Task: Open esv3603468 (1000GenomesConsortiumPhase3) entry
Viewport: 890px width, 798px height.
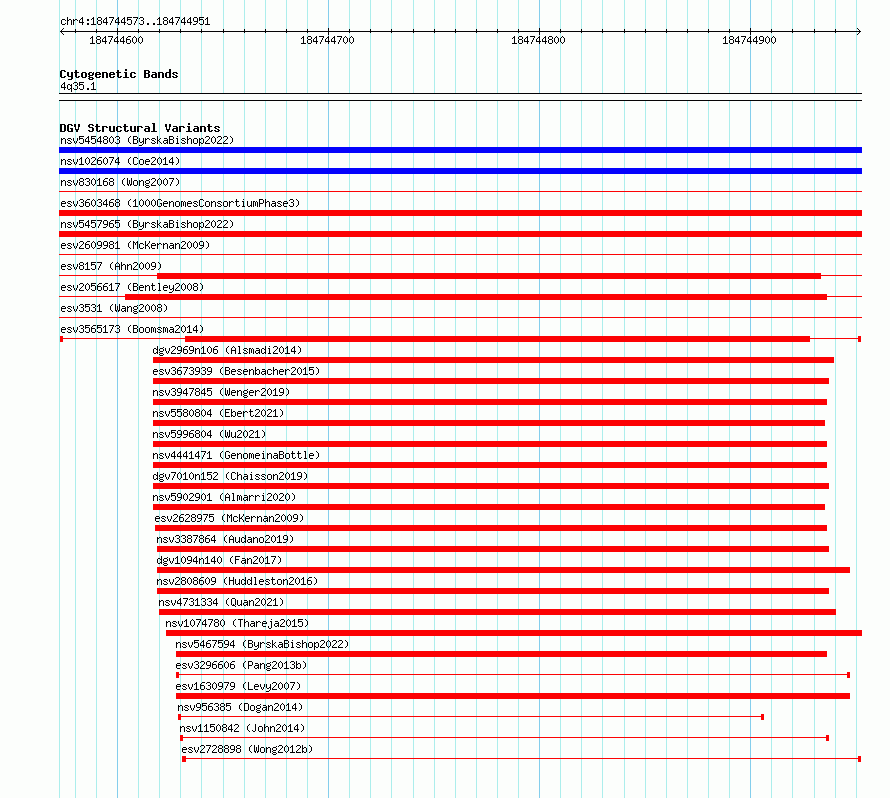Action: click(180, 203)
